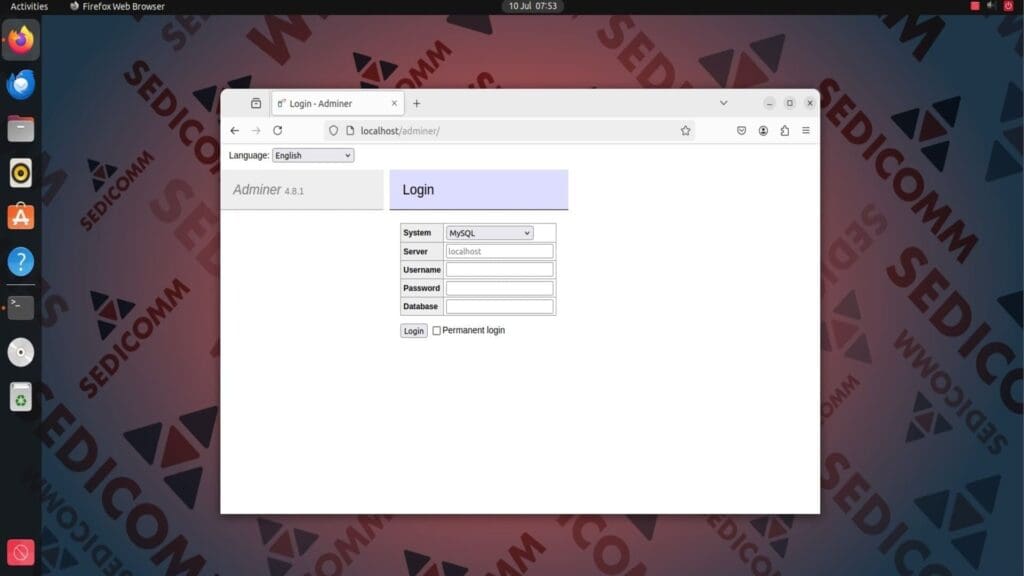Viewport: 1024px width, 576px height.
Task: Click the back navigation arrow
Action: pos(234,130)
